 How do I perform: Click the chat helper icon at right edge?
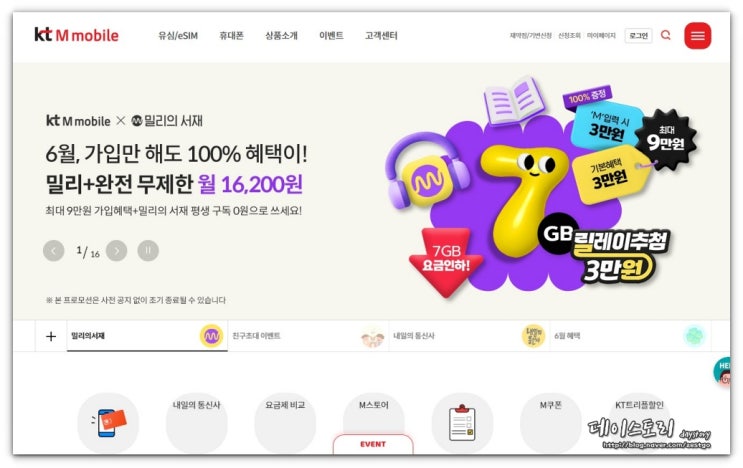tap(722, 371)
